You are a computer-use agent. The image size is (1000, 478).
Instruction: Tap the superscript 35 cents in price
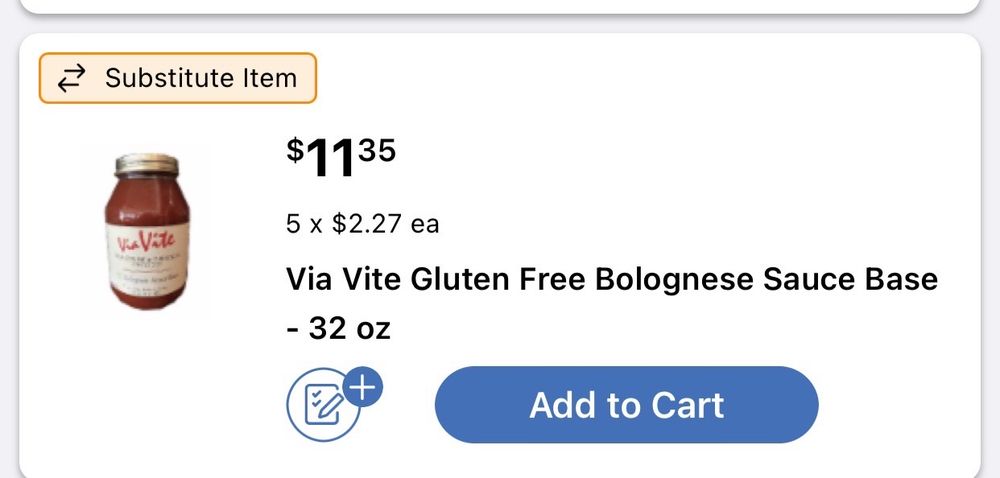tap(377, 150)
